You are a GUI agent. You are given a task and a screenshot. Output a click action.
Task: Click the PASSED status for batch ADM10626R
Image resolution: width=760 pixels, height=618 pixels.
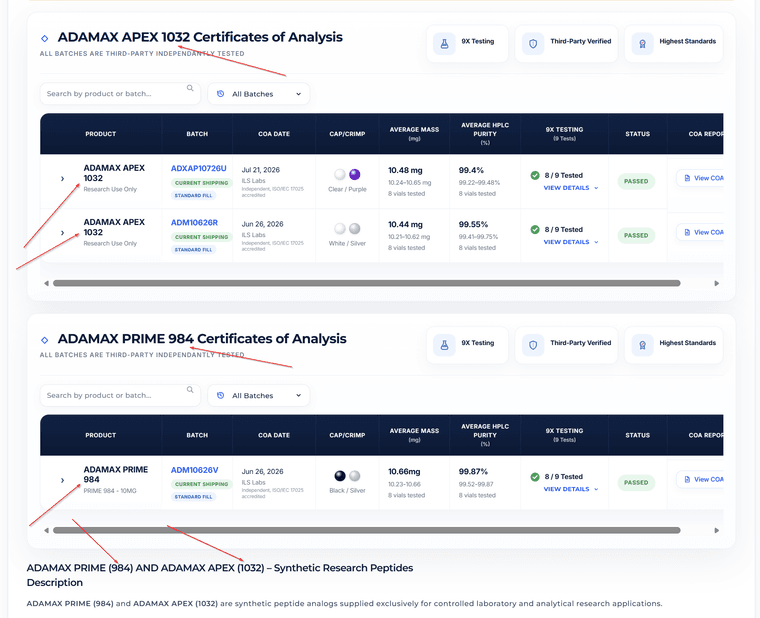click(x=636, y=236)
